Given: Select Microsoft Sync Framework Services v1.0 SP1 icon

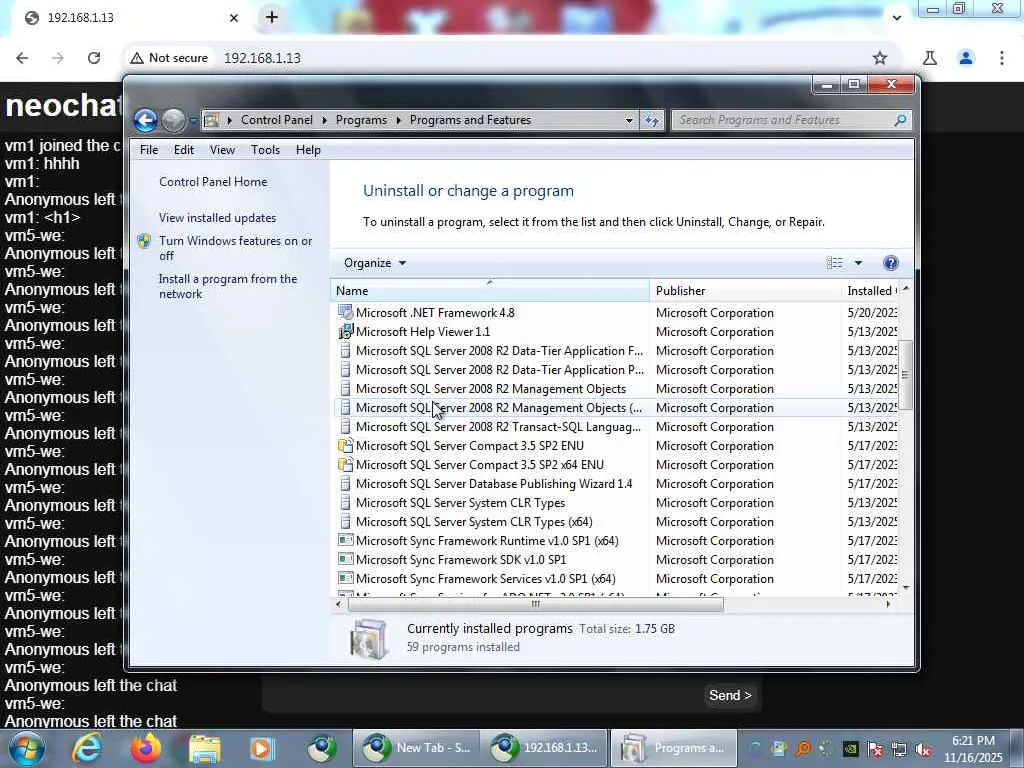Looking at the screenshot, I should point(345,578).
